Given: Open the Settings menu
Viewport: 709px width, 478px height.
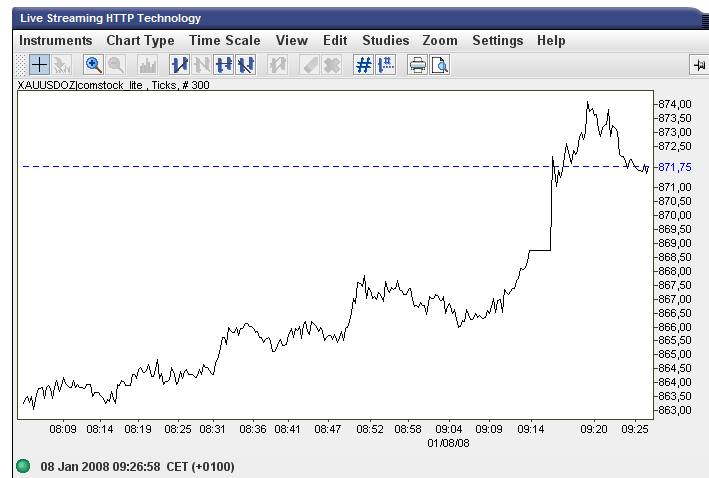Looking at the screenshot, I should point(498,40).
